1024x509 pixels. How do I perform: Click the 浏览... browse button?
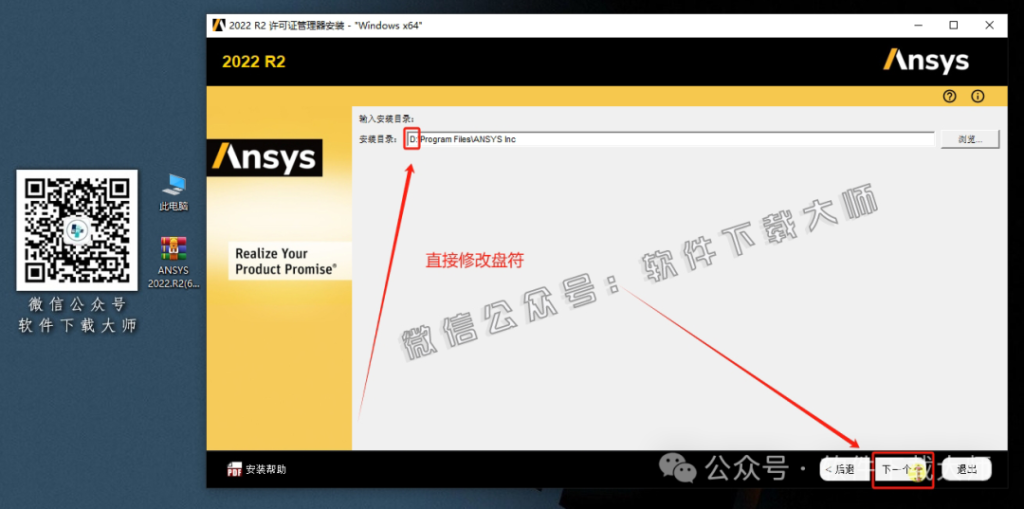tap(970, 139)
